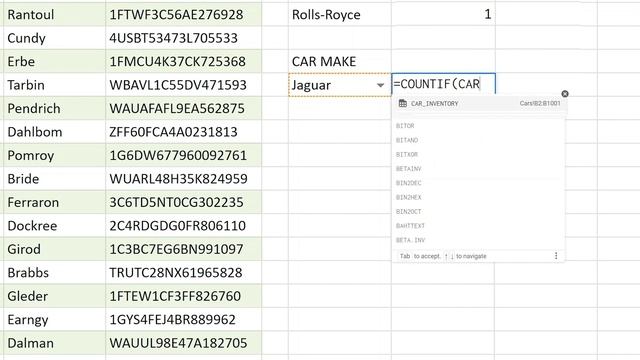640x360 pixels.
Task: Select the Ferraron name cell
Action: pyautogui.click(x=54, y=202)
